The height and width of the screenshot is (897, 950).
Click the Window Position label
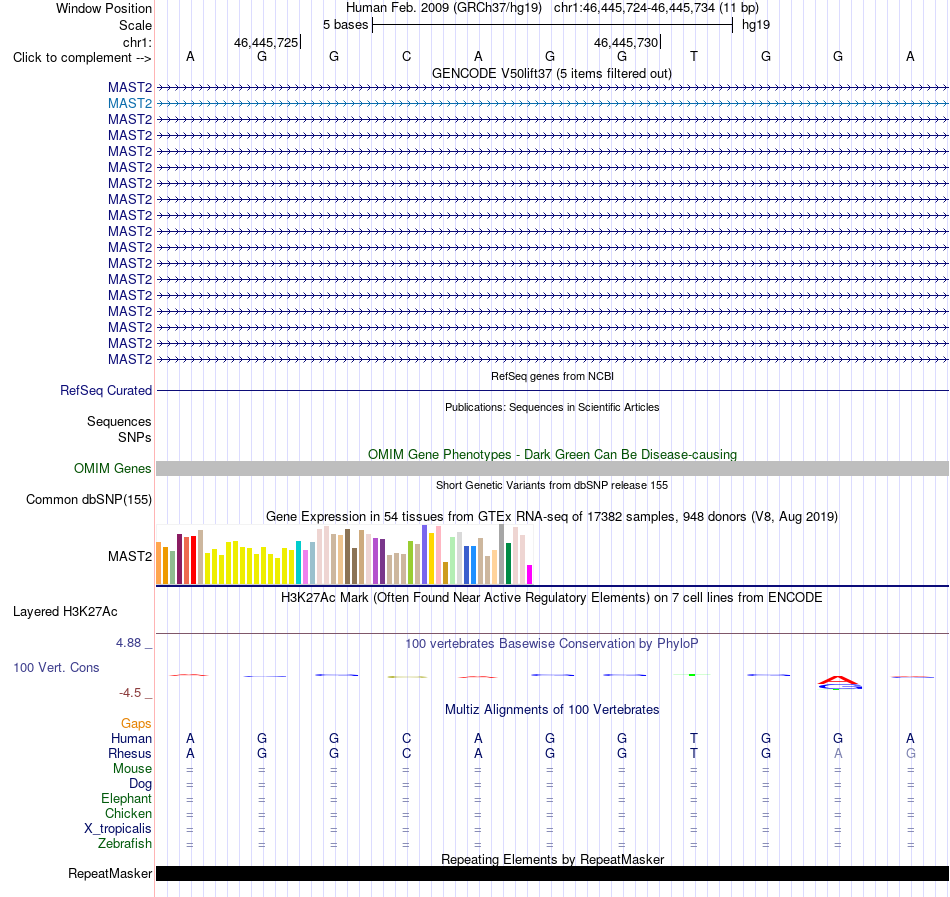(x=104, y=8)
